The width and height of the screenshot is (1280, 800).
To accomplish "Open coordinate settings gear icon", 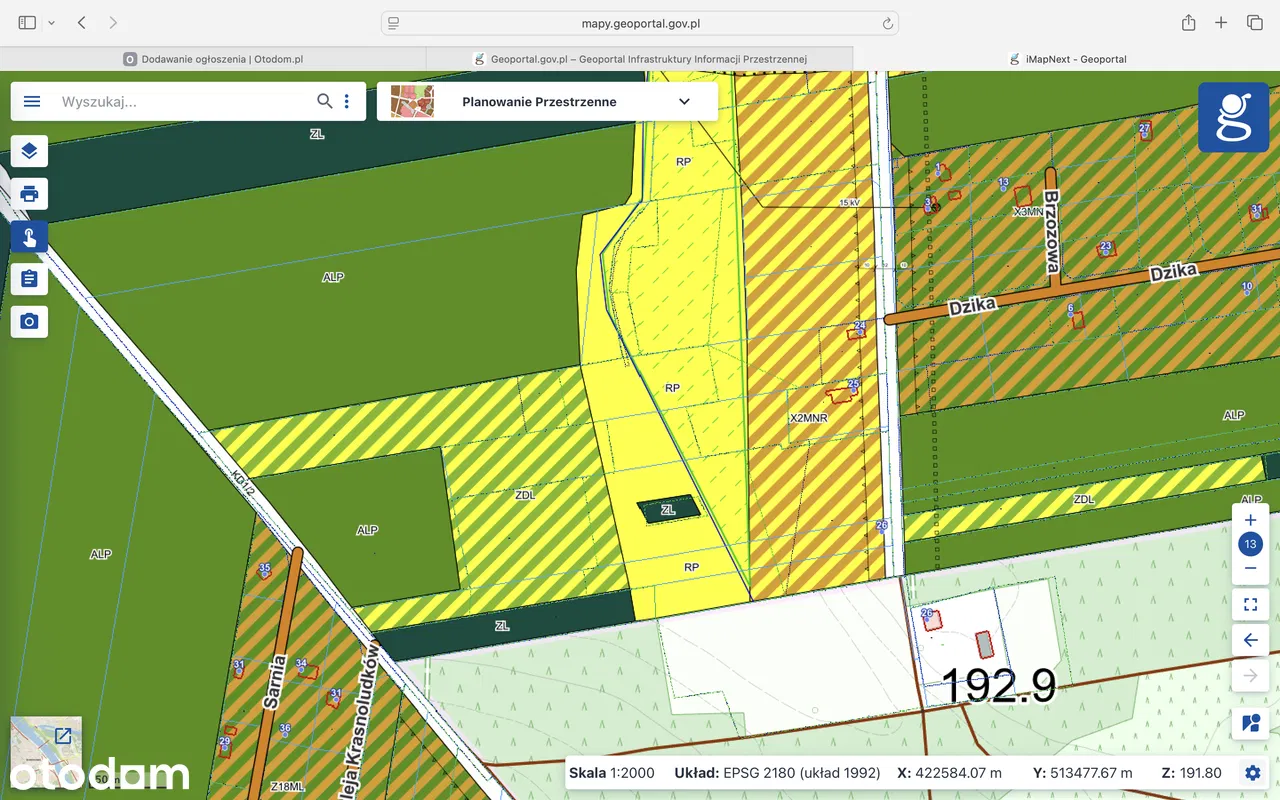I will click(x=1252, y=772).
